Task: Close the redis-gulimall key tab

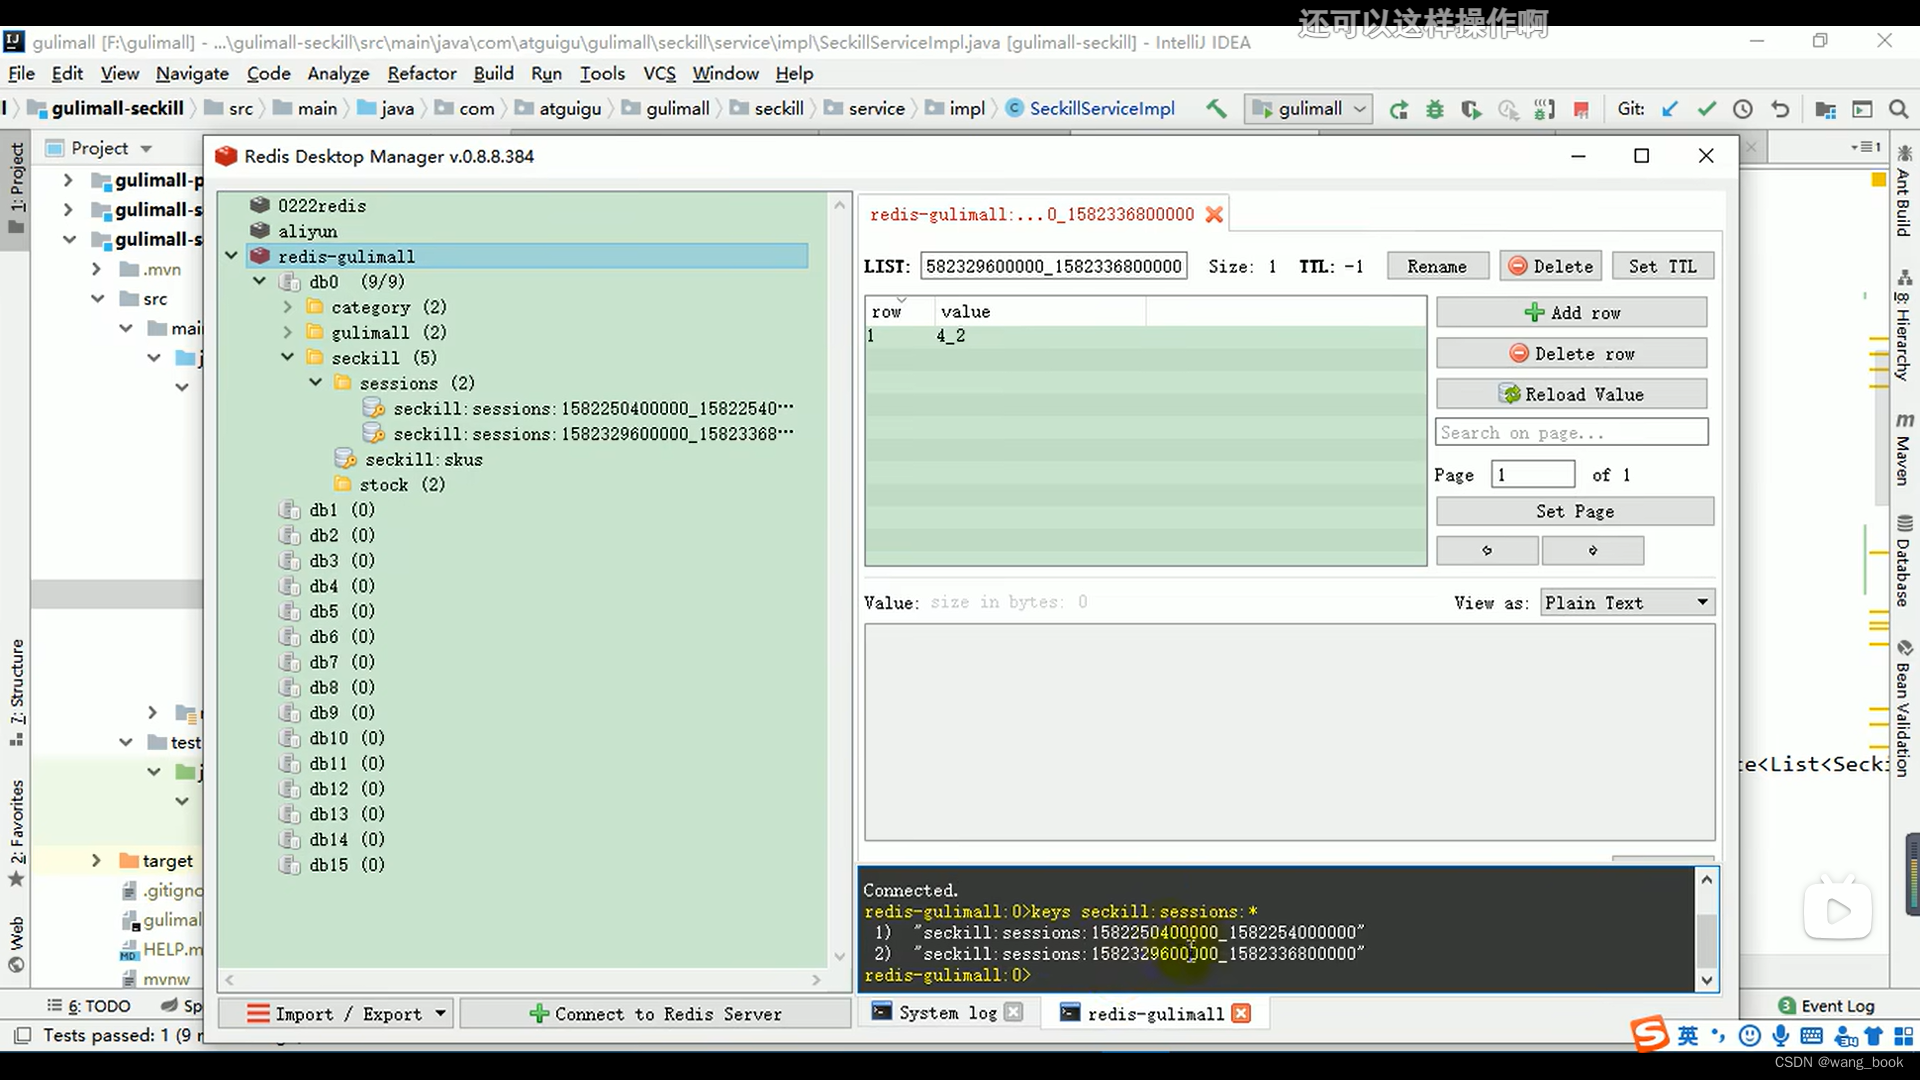Action: point(1214,214)
